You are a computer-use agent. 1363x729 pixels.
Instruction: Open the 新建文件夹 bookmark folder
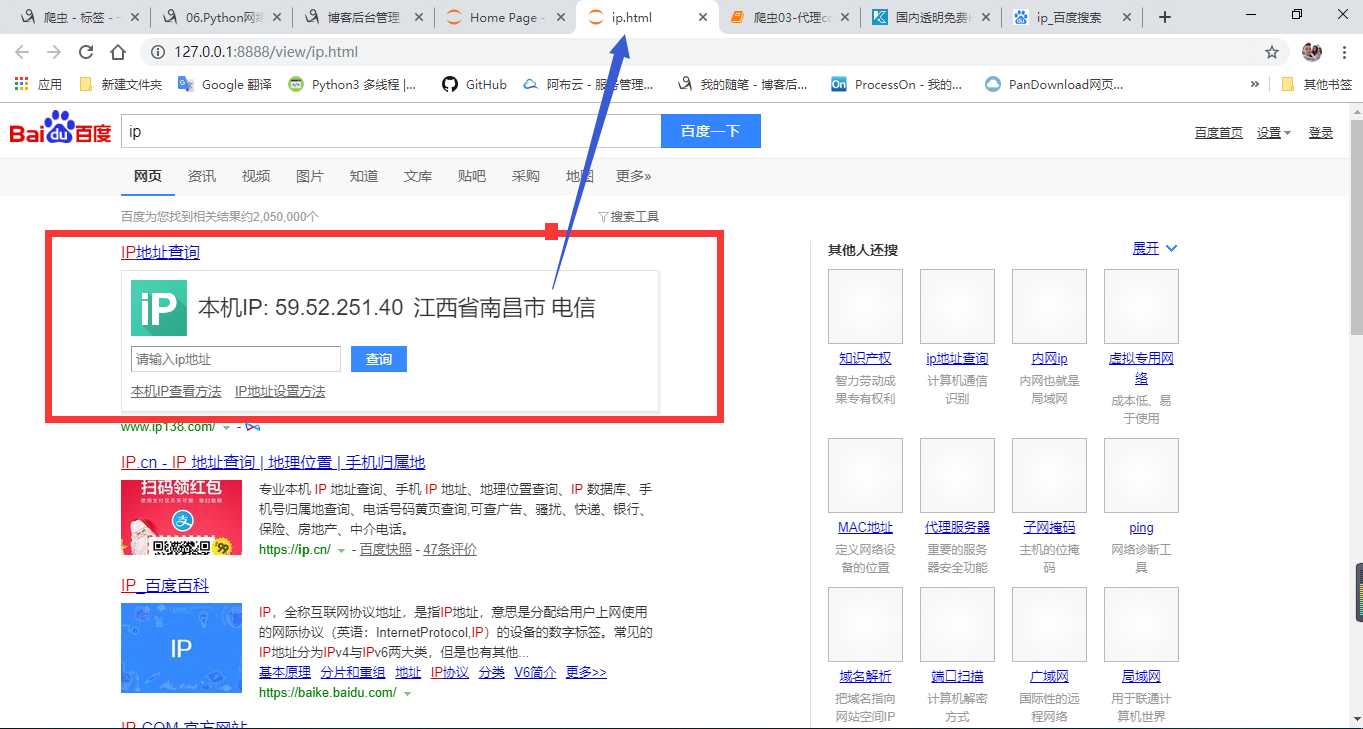(120, 85)
